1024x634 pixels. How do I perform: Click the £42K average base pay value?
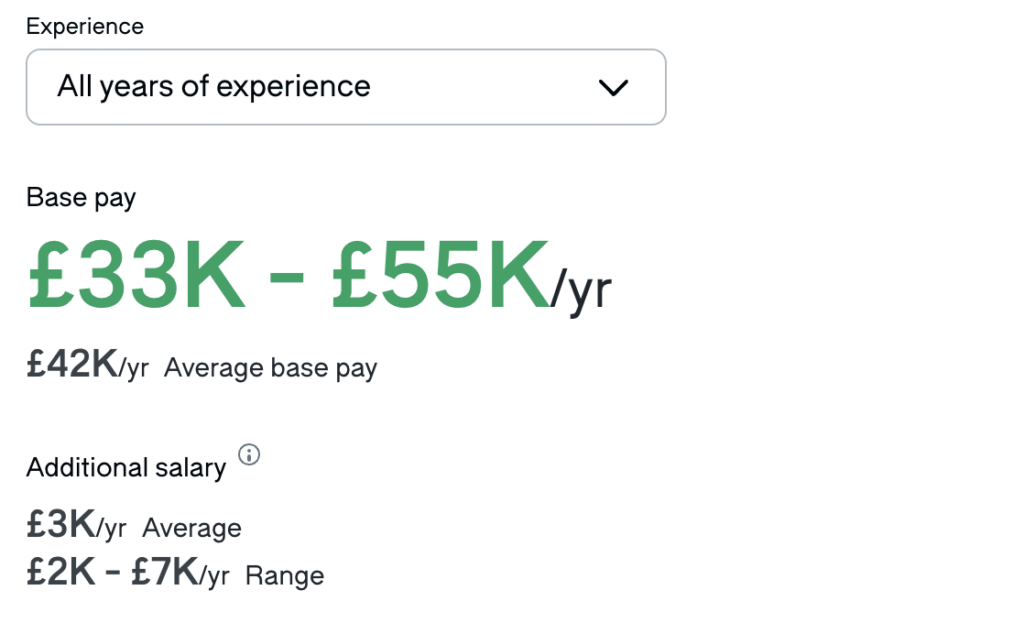[72, 364]
